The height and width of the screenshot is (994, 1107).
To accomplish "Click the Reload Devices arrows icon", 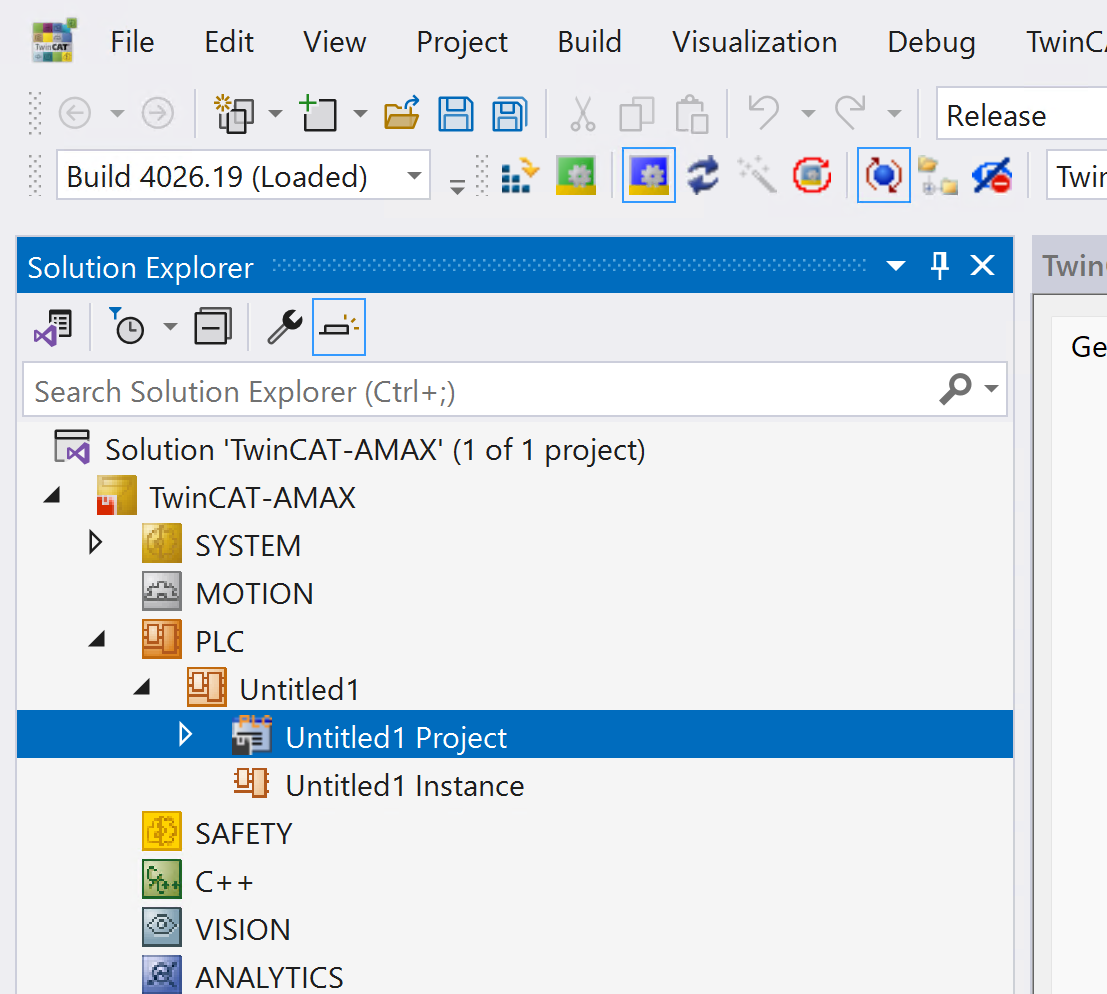I will [x=703, y=177].
